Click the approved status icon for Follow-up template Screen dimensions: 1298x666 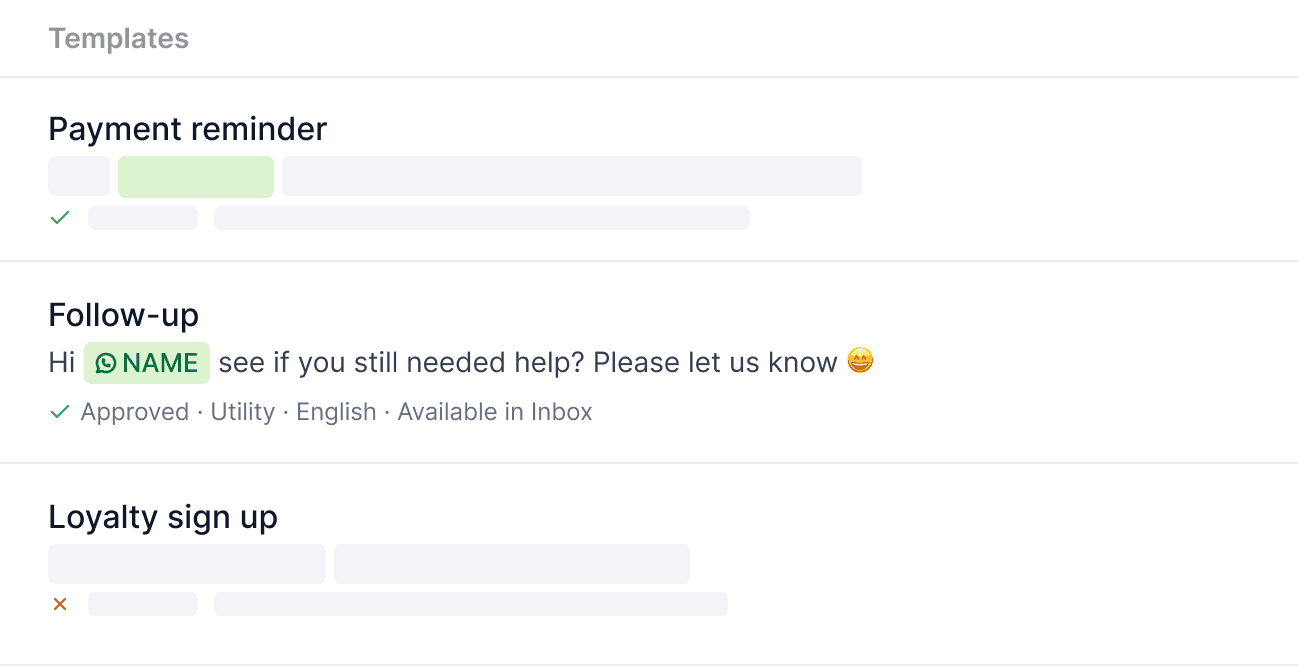[x=59, y=411]
